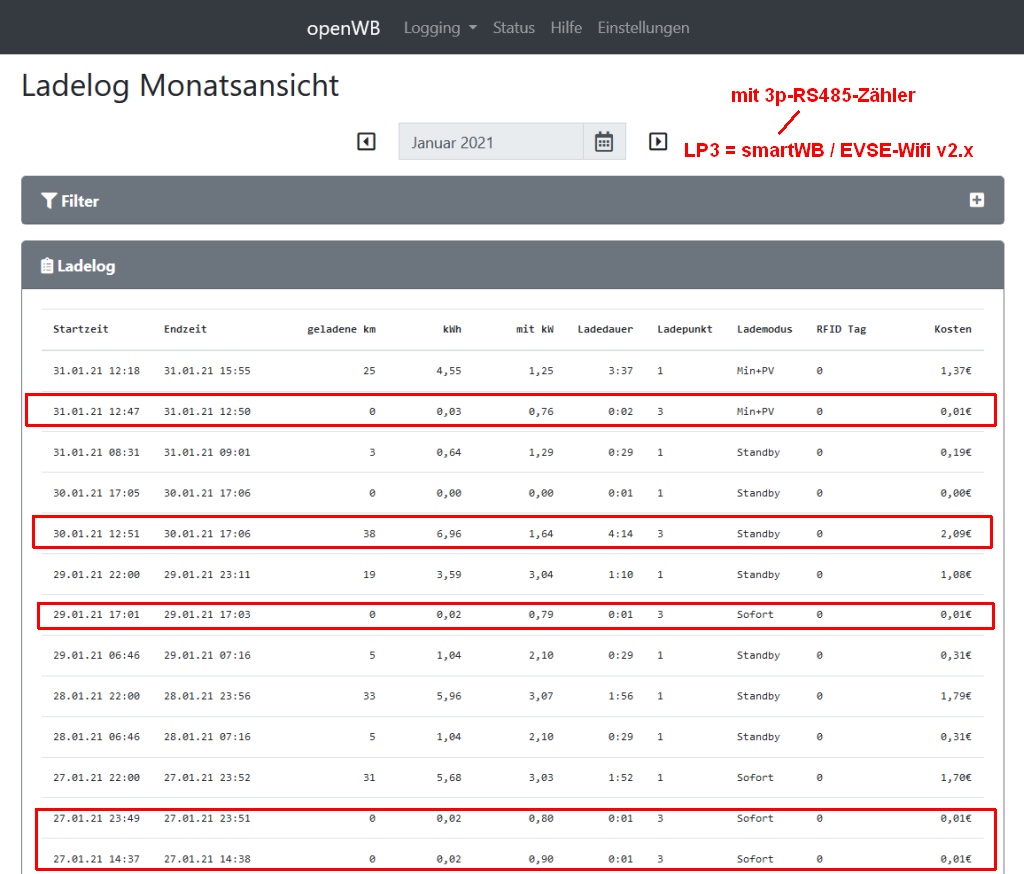
Task: Click the Kosten column header
Action: click(x=952, y=329)
